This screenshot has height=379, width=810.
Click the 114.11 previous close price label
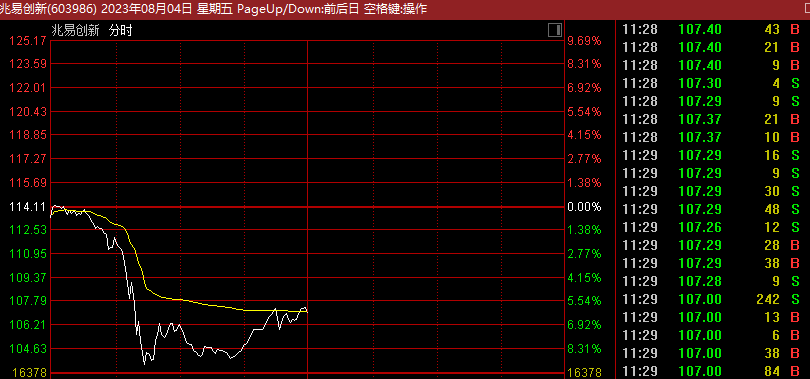click(28, 207)
